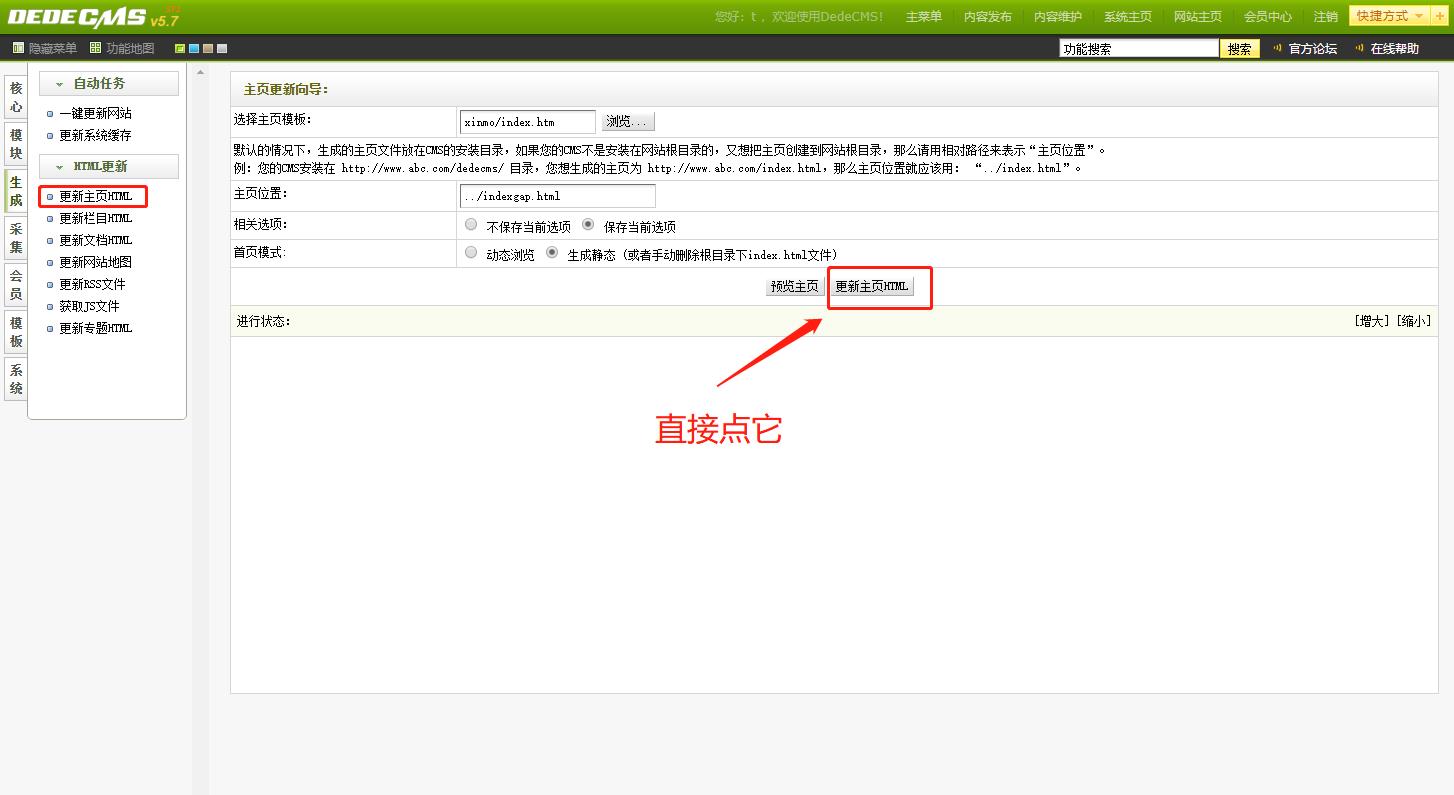Click the 主页位置 field ../indexgap.html
The width and height of the screenshot is (1454, 795).
tap(558, 196)
